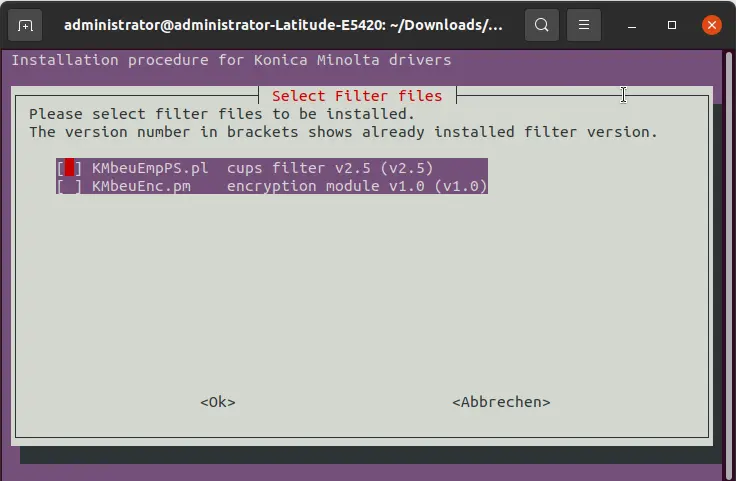The height and width of the screenshot is (481, 736).
Task: Close the terminal window
Action: click(712, 25)
